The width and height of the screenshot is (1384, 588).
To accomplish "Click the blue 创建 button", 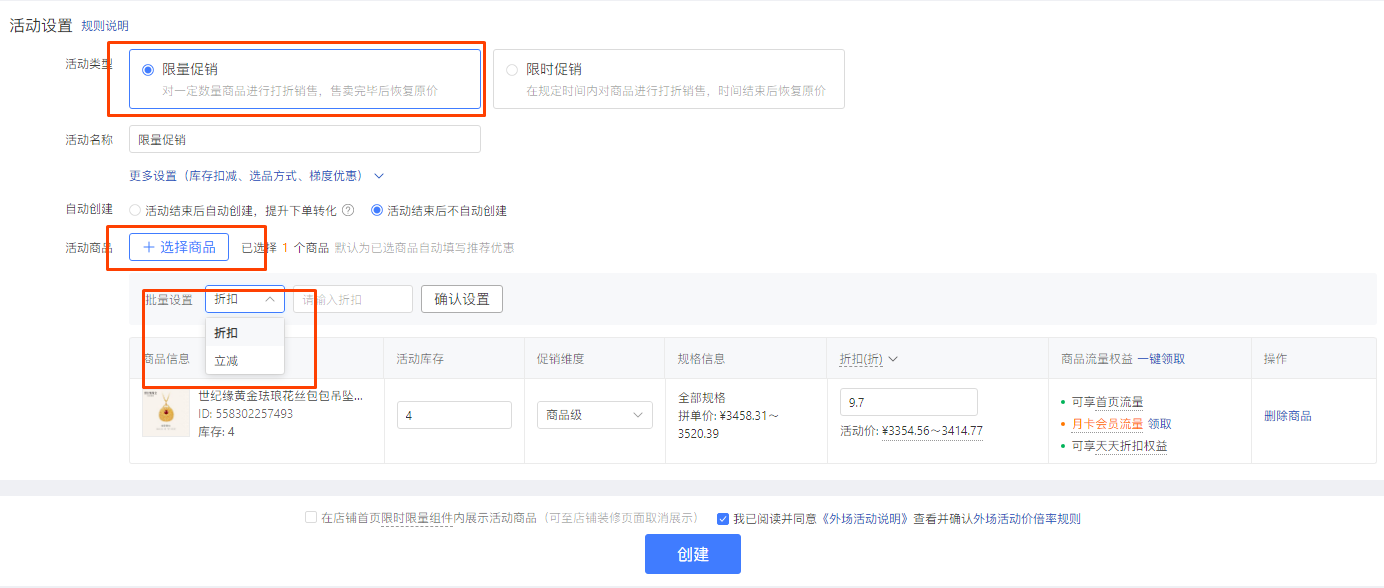I will point(692,554).
